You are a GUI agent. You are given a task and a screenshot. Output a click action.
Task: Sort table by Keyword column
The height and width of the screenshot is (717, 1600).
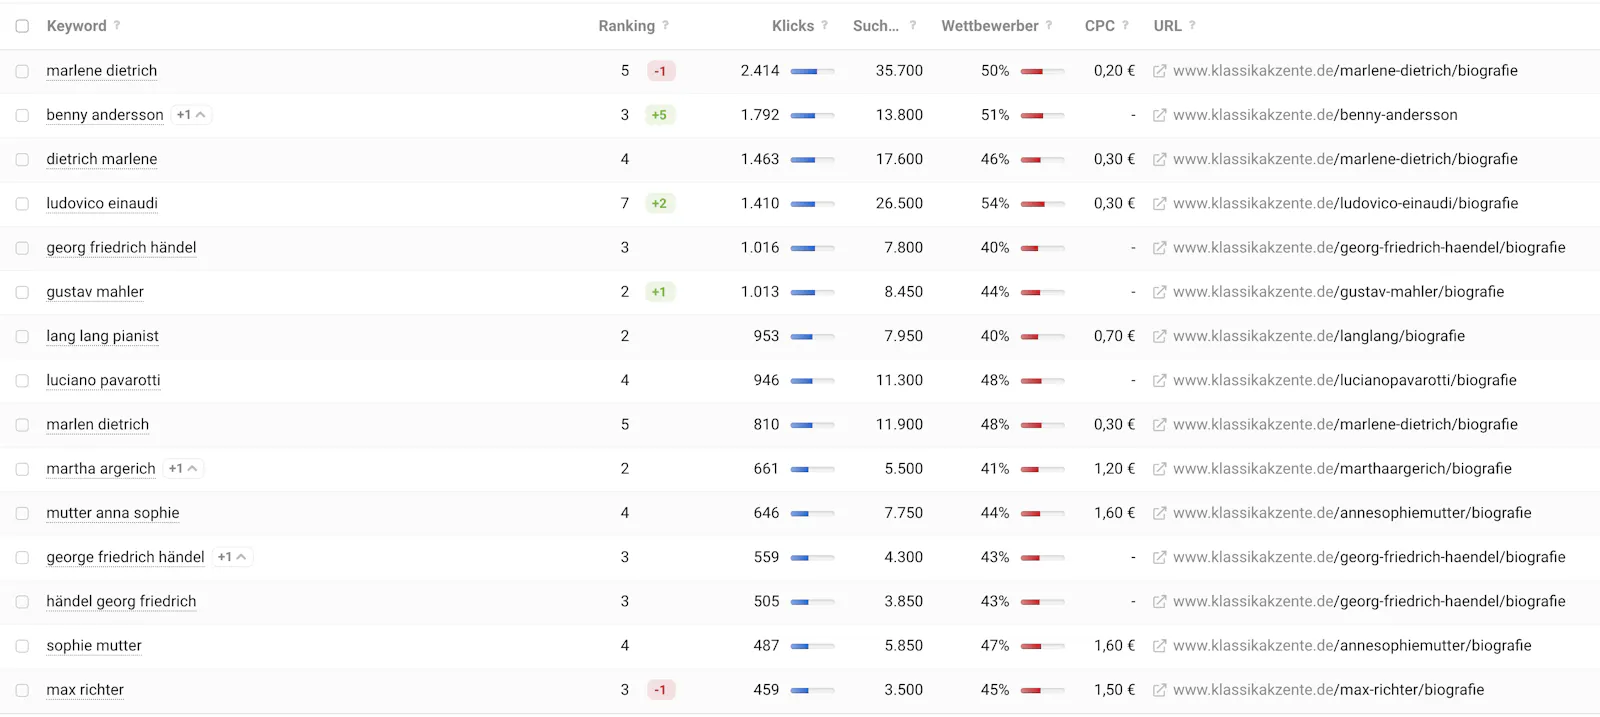(76, 26)
